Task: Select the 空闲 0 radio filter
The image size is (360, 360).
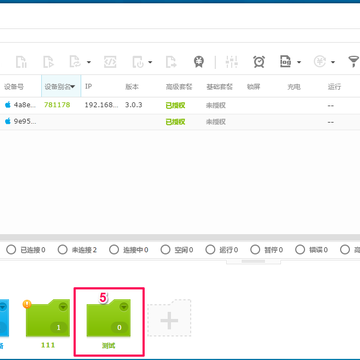Action: (x=165, y=250)
